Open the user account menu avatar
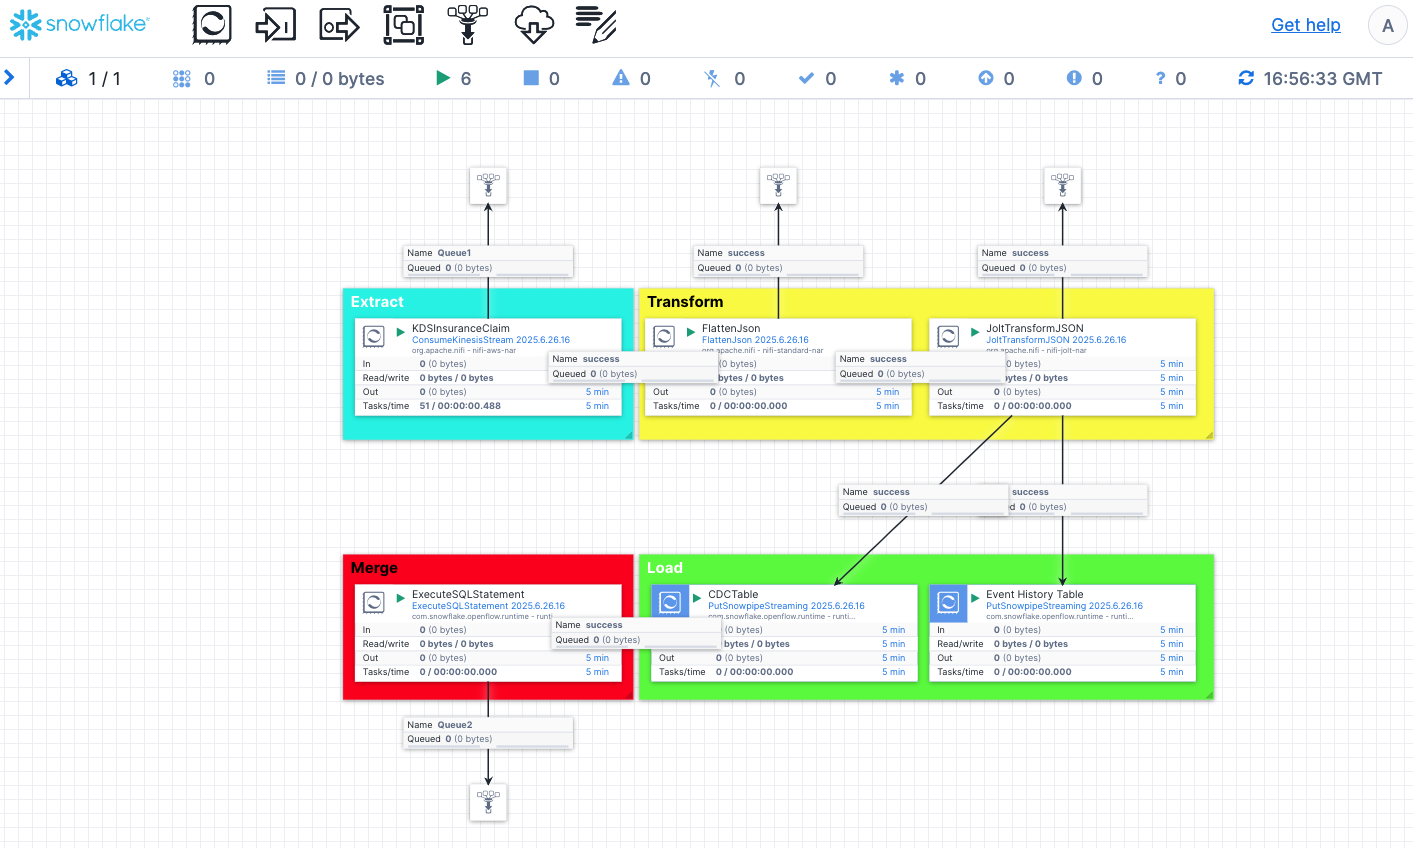This screenshot has width=1413, height=848. point(1387,26)
